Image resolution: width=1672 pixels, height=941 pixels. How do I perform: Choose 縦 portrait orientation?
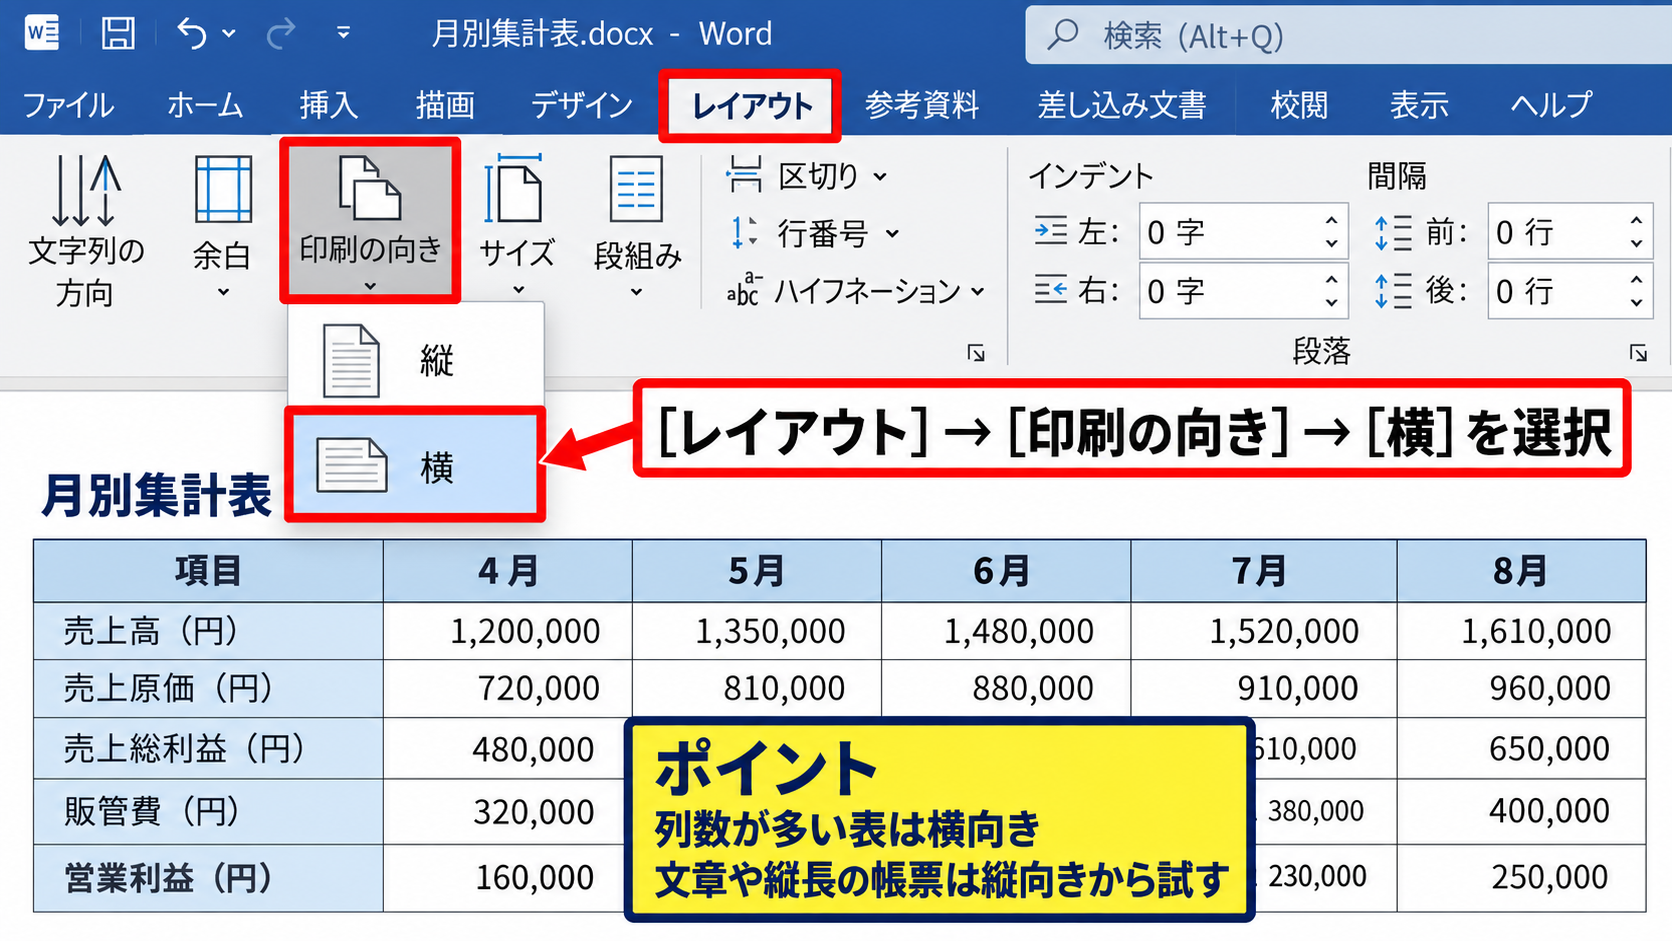tap(416, 360)
